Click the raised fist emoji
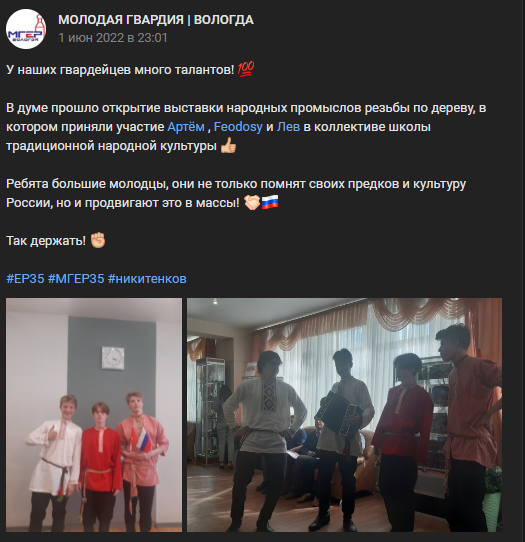Image resolution: width=525 pixels, height=542 pixels. pos(98,240)
